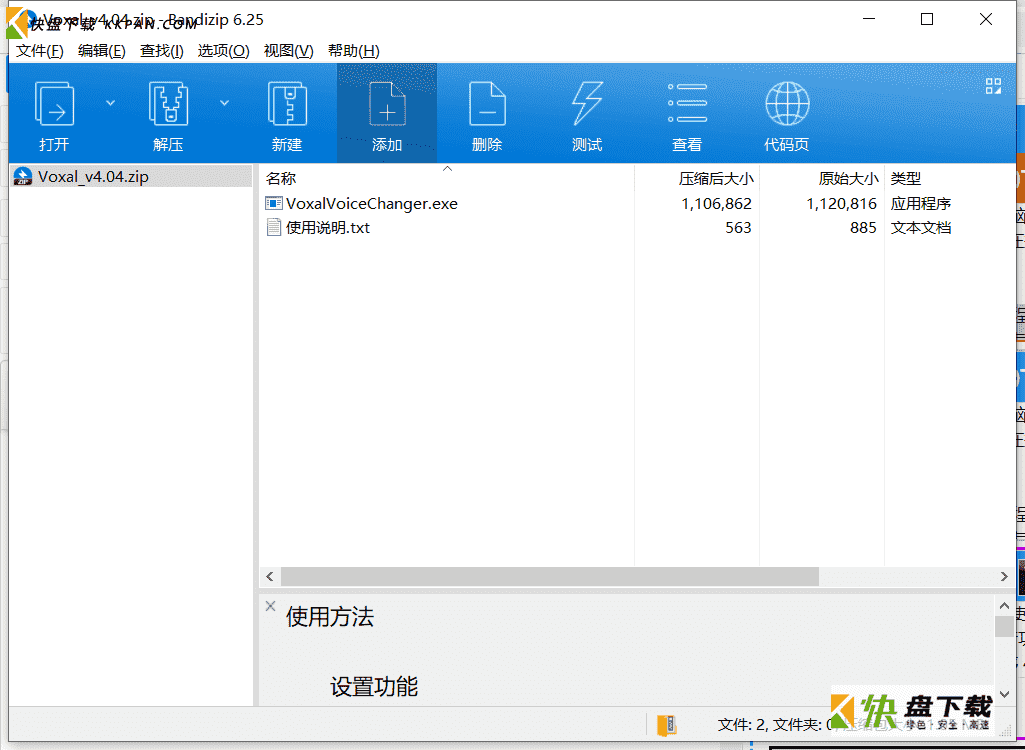Close the comment preview pane with X
The height and width of the screenshot is (750, 1025).
tap(270, 606)
